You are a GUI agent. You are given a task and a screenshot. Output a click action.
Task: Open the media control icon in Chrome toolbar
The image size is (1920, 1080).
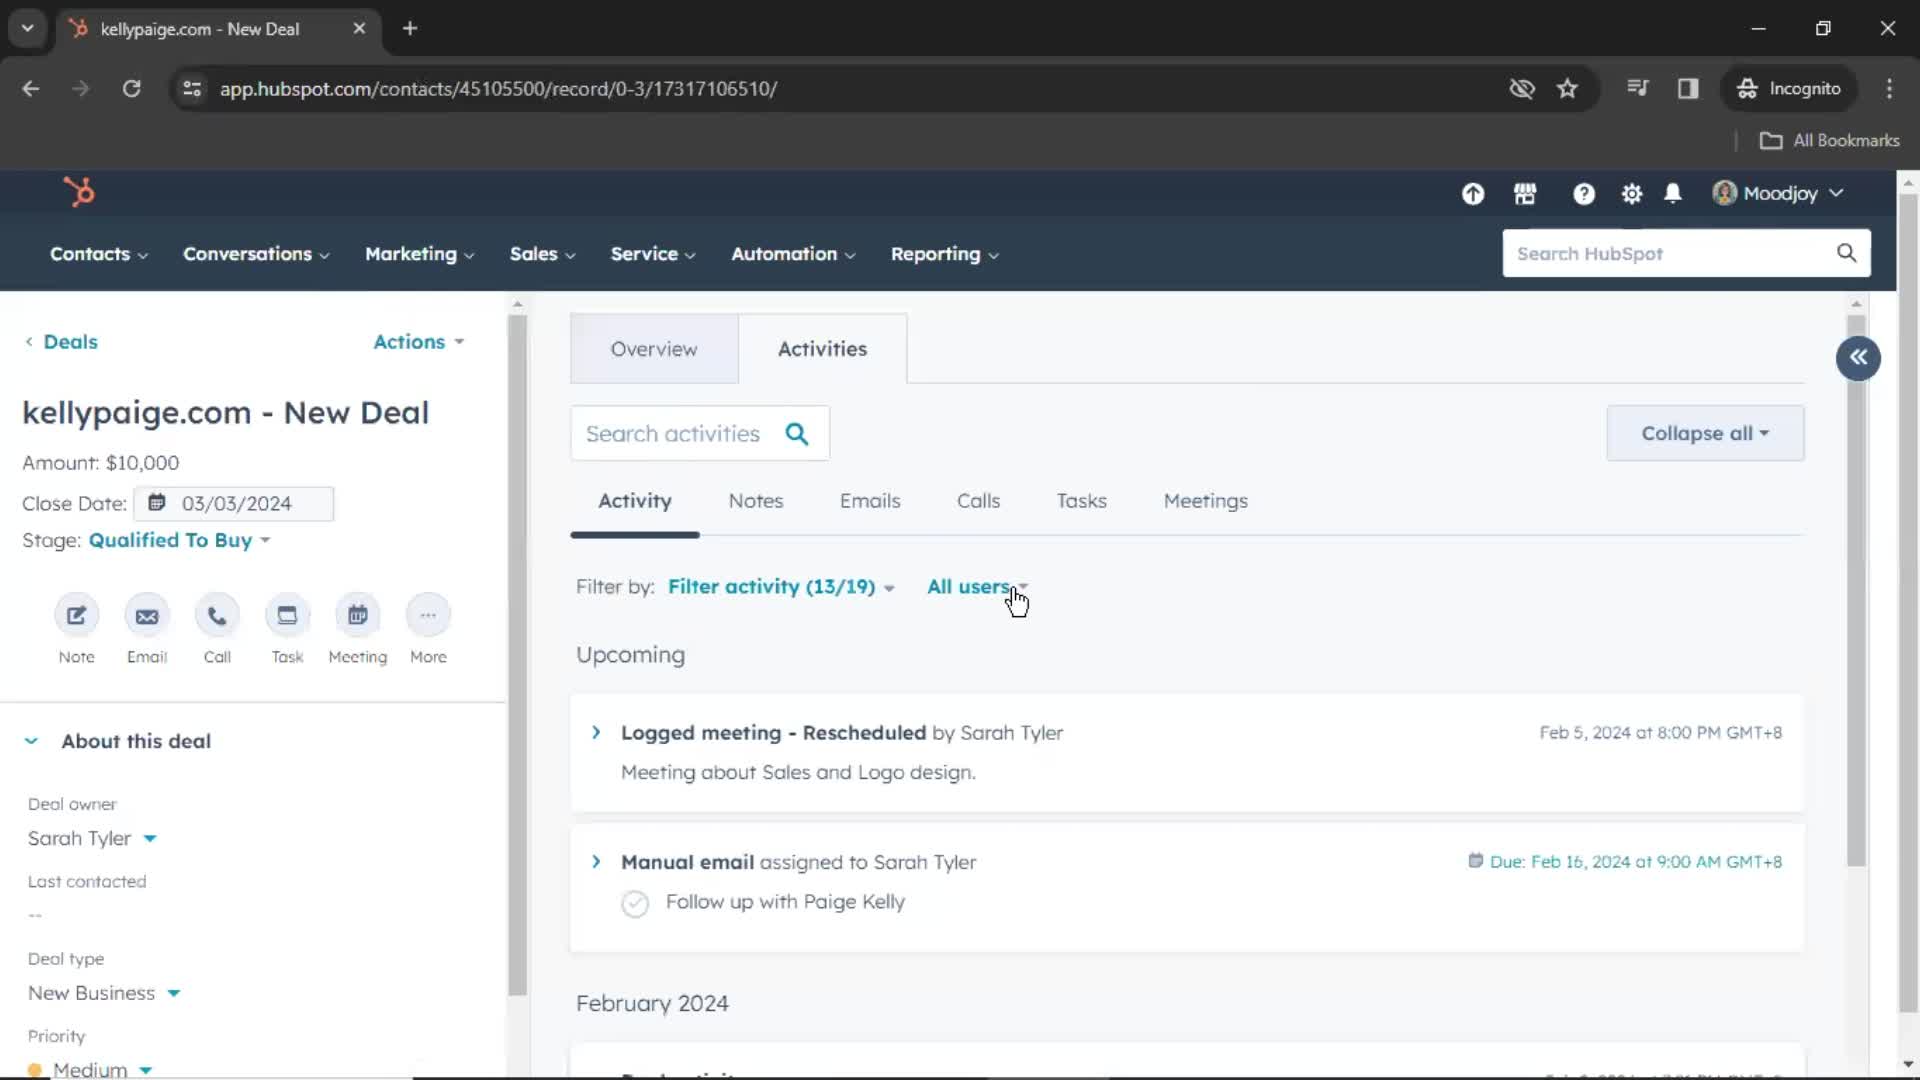[1637, 88]
